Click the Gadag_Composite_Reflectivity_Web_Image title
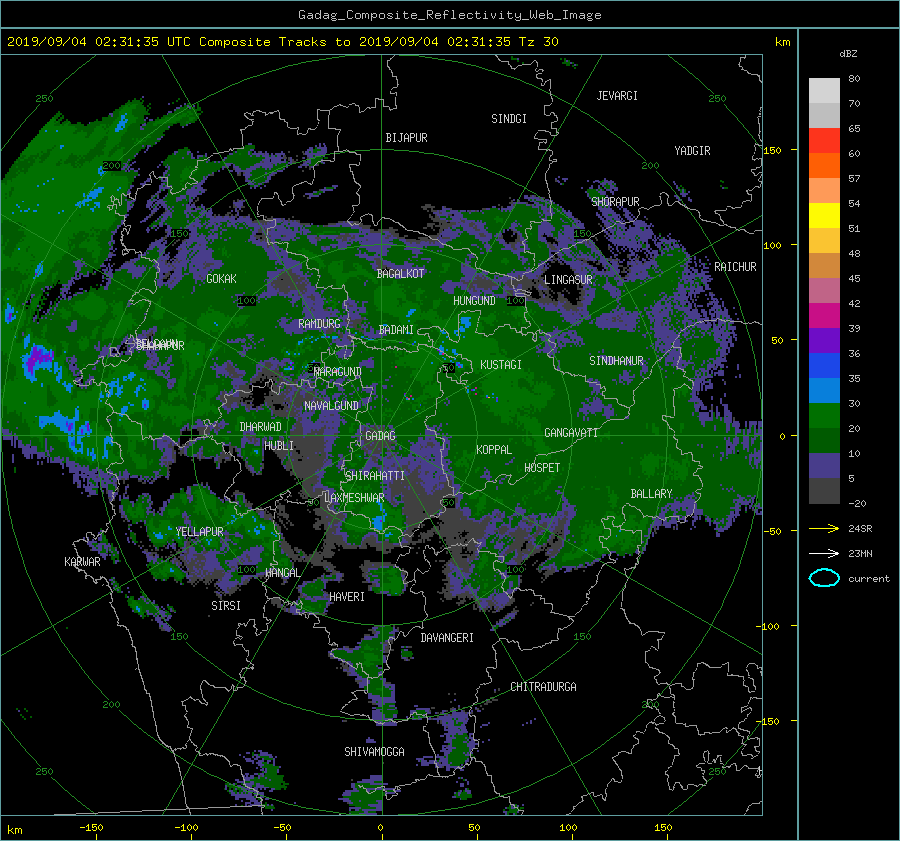 click(x=449, y=15)
